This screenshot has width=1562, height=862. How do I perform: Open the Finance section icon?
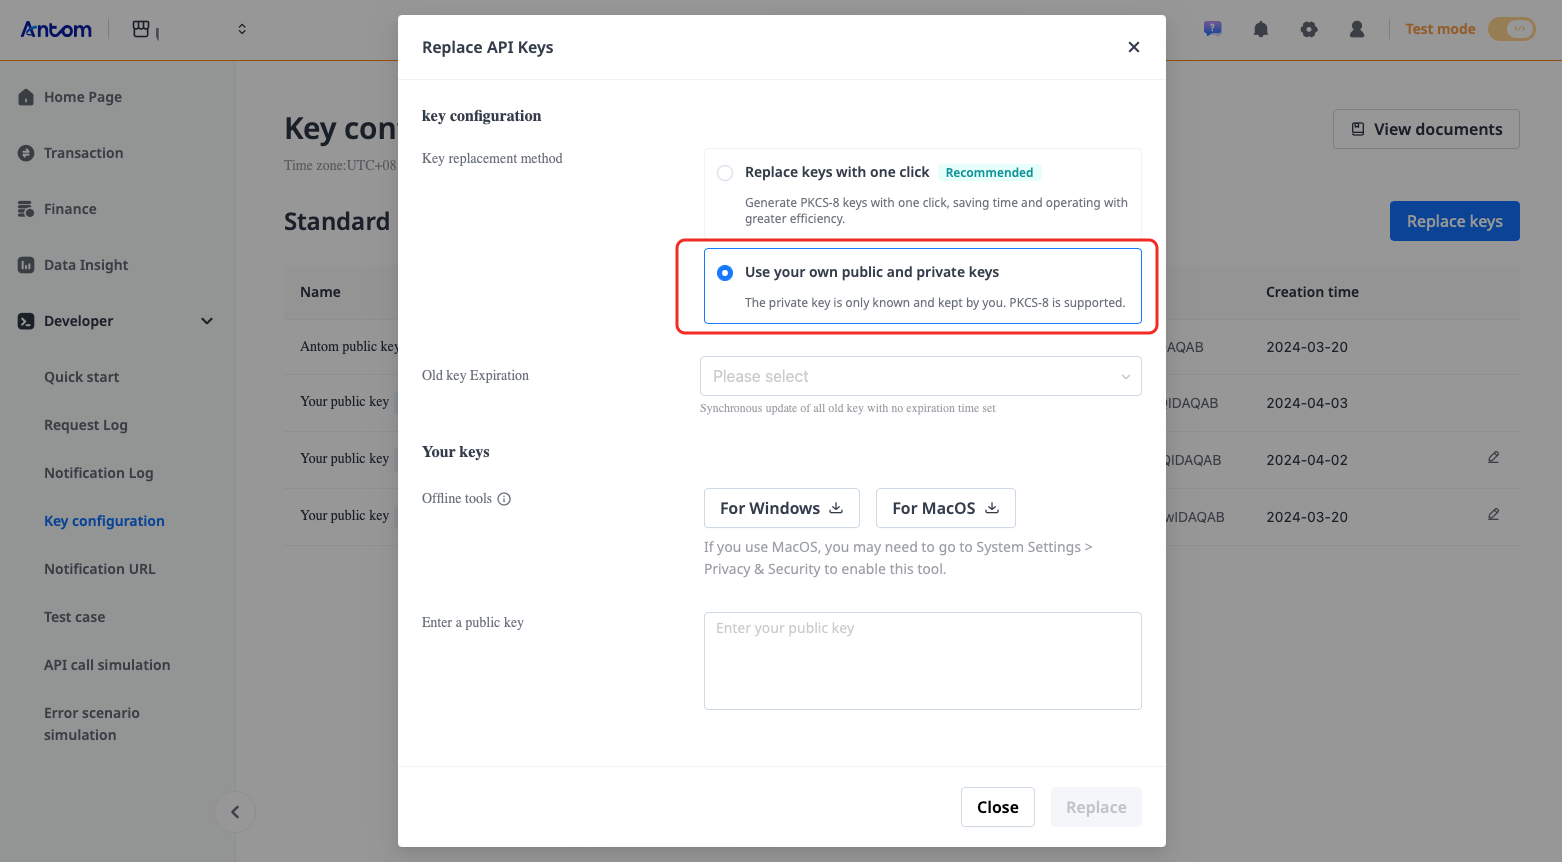pyautogui.click(x=25, y=208)
